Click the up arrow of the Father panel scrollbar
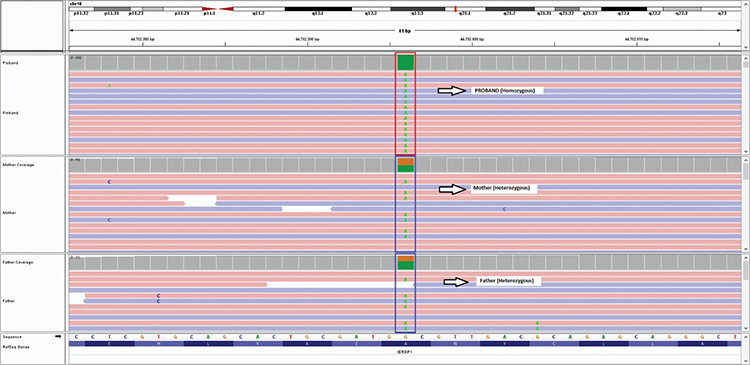This screenshot has width=750, height=365. point(745,258)
